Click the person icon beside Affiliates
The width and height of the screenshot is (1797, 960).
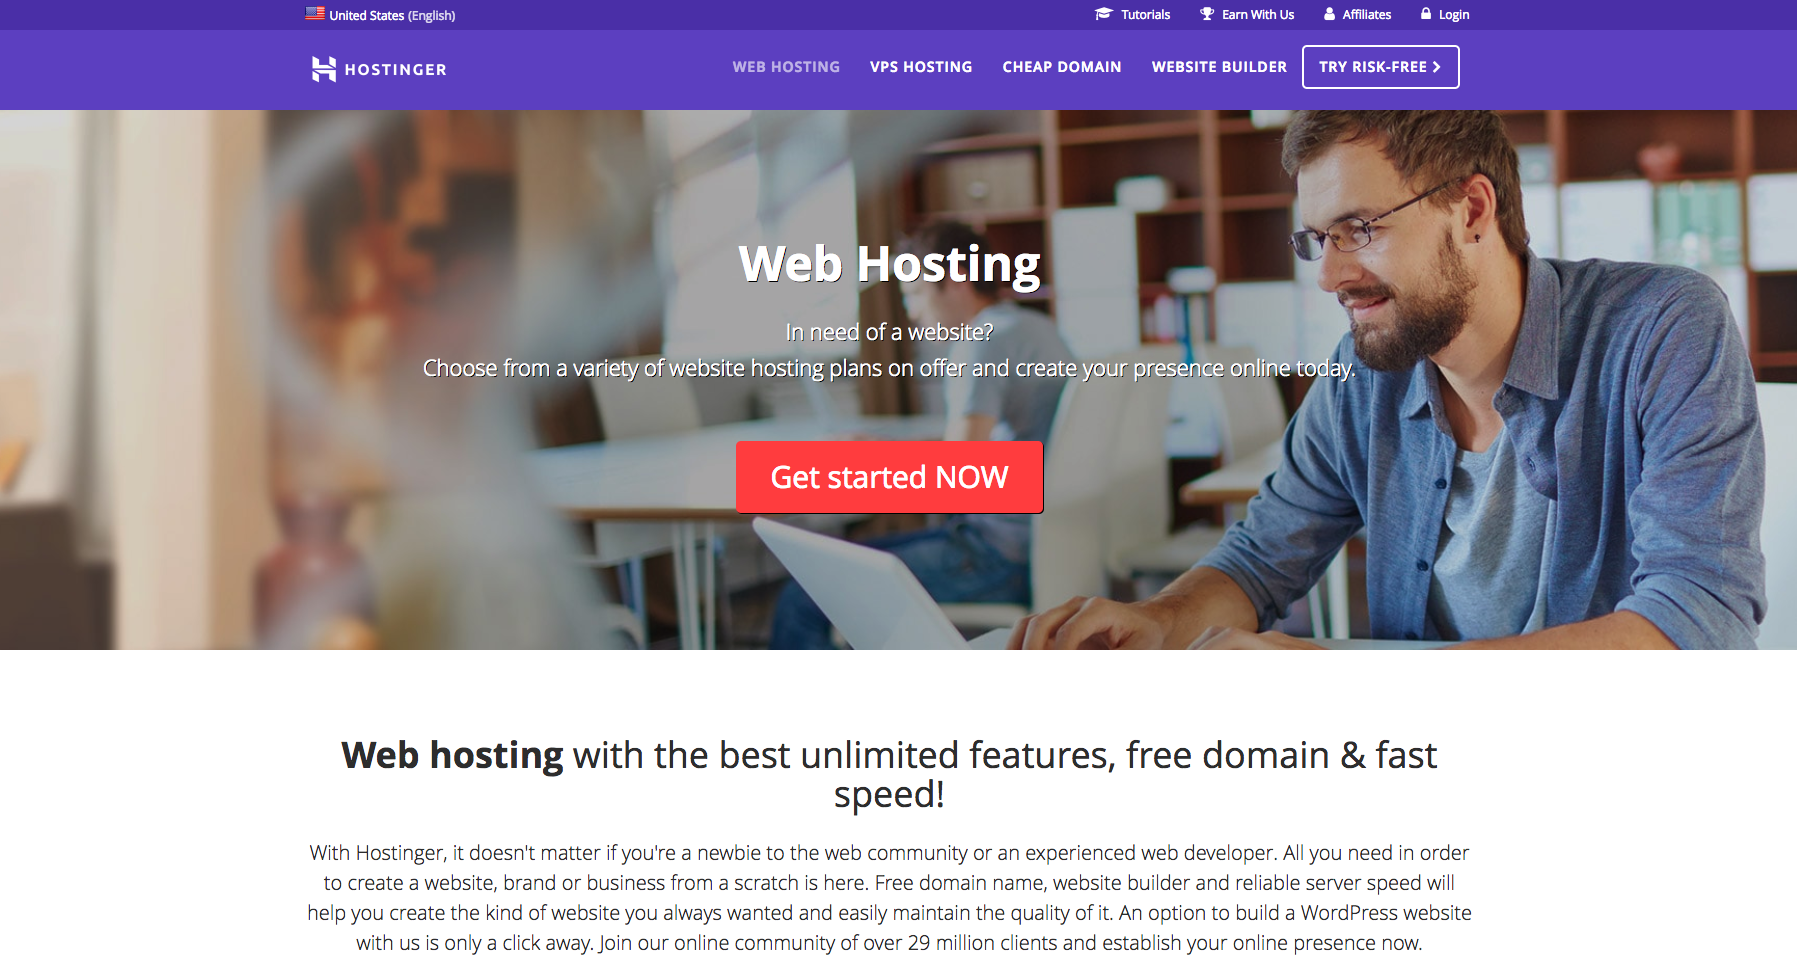(x=1329, y=14)
